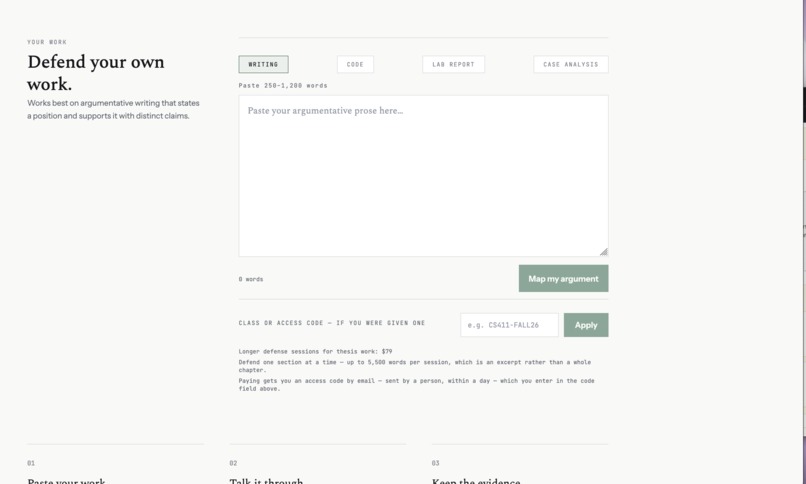
Task: Click the 'YOUR WORK' section label
Action: [x=47, y=42]
